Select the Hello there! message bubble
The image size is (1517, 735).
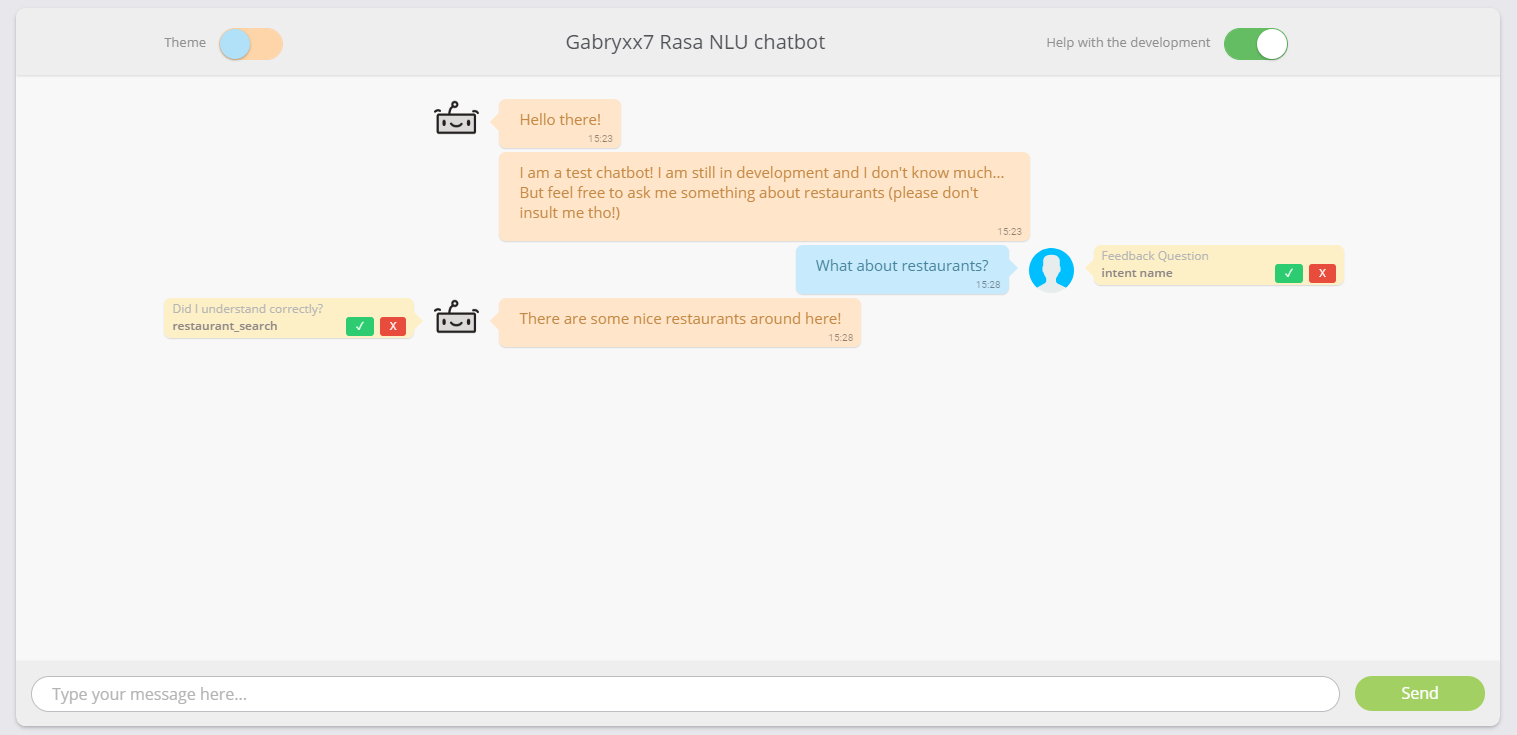560,123
